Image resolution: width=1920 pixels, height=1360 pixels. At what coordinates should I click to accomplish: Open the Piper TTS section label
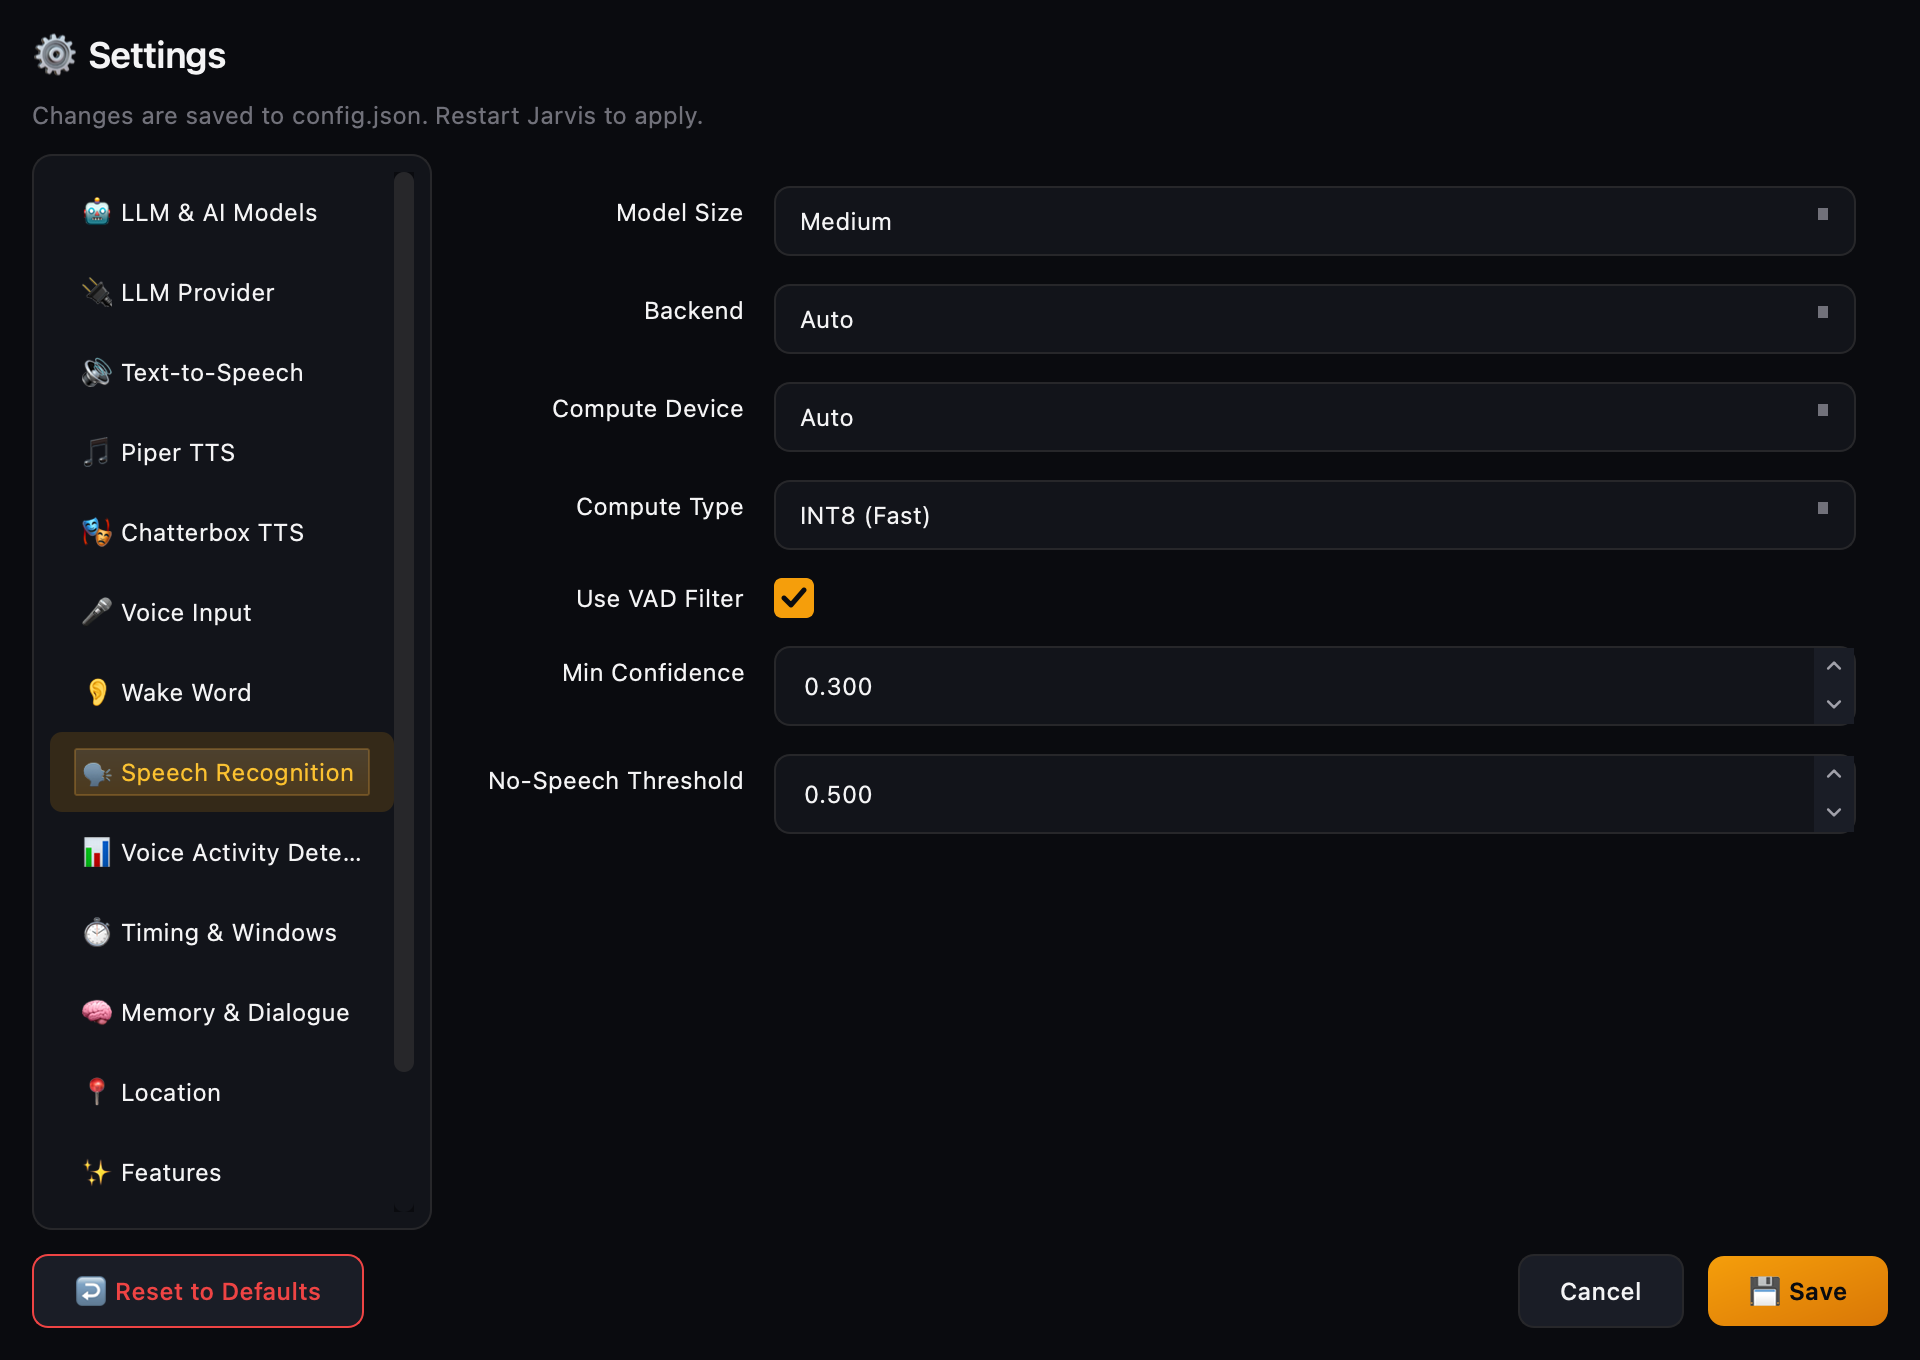click(x=178, y=452)
